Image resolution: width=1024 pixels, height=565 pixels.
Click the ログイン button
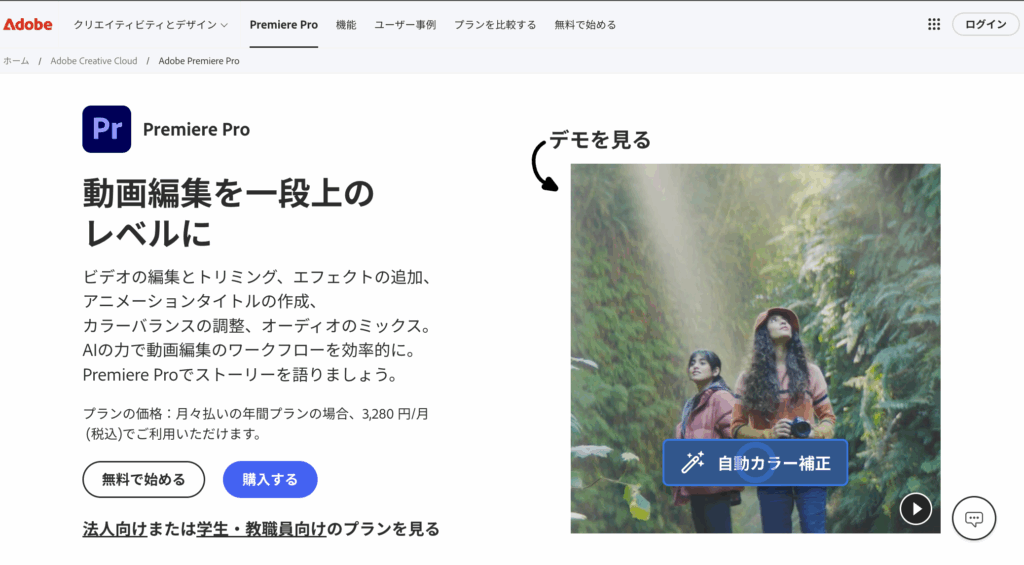click(985, 24)
